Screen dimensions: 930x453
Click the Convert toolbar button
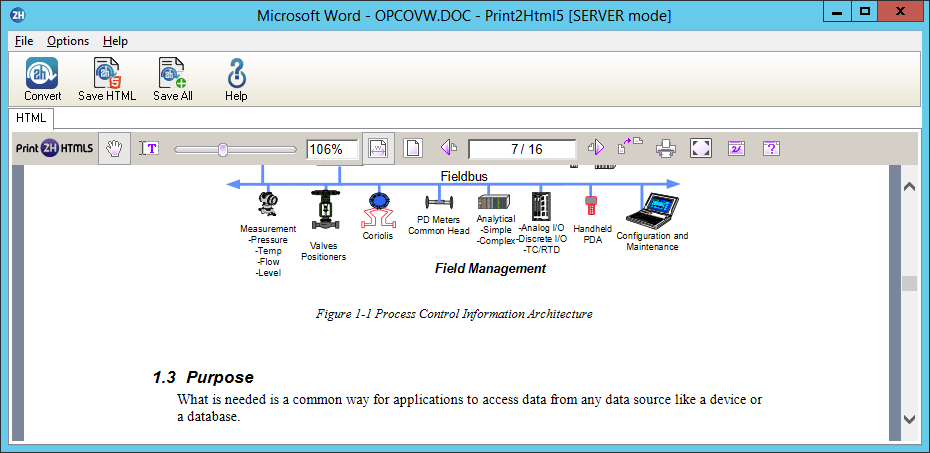(x=42, y=79)
